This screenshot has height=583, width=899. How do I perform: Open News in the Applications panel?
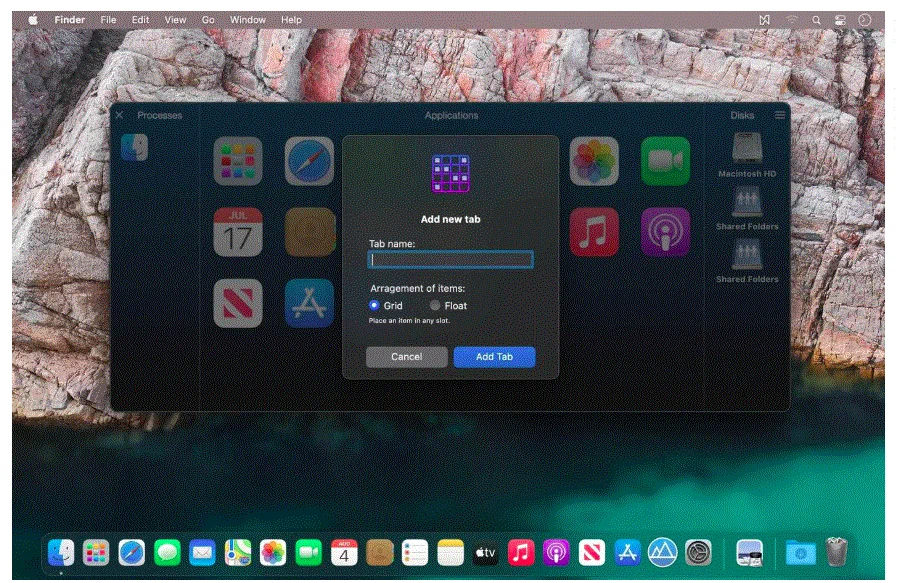(238, 303)
